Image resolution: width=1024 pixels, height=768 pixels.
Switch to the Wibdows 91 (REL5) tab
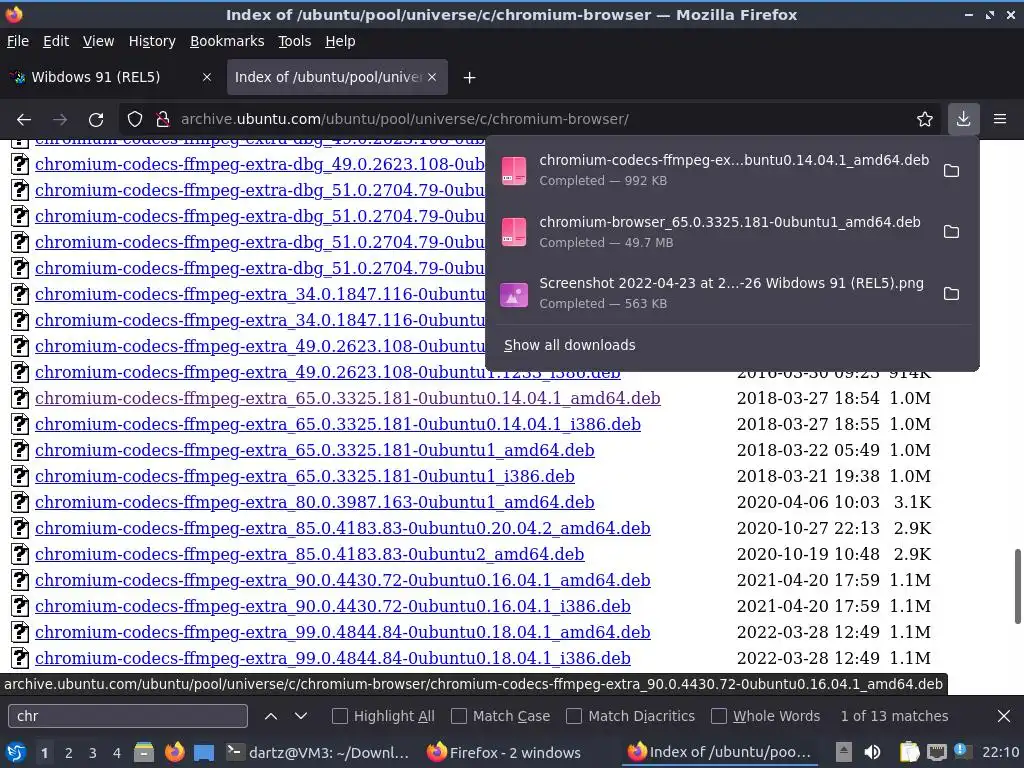[112, 77]
